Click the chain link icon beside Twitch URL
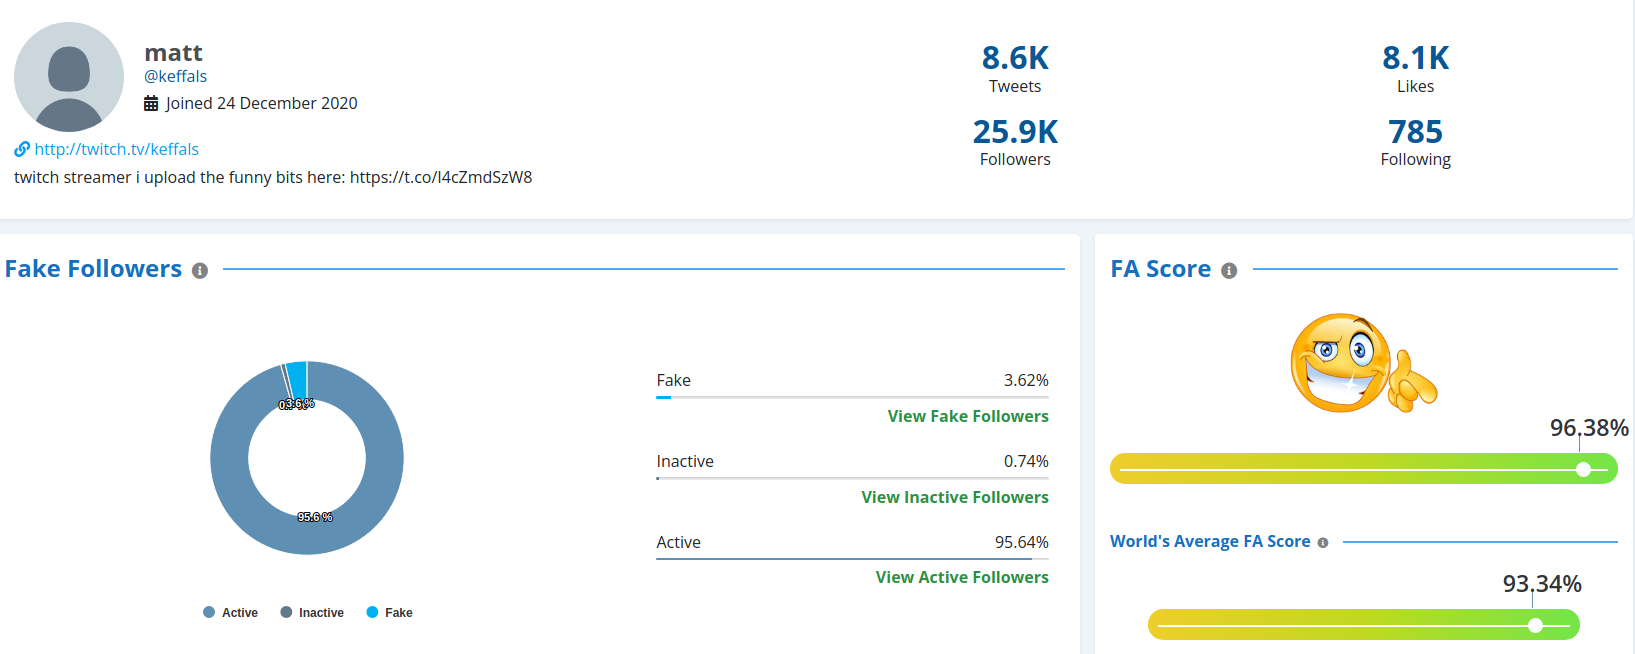This screenshot has height=654, width=1635. click(22, 149)
